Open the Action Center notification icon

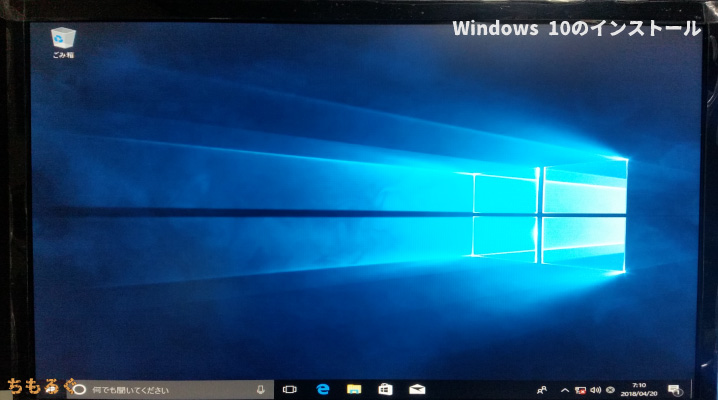point(674,390)
